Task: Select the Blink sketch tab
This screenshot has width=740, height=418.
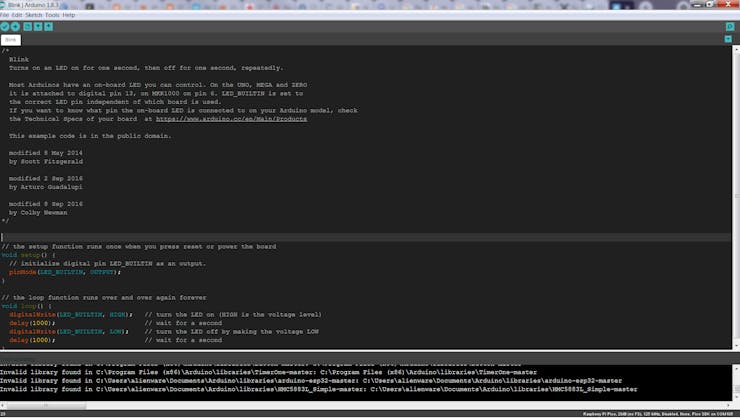Action: point(11,40)
